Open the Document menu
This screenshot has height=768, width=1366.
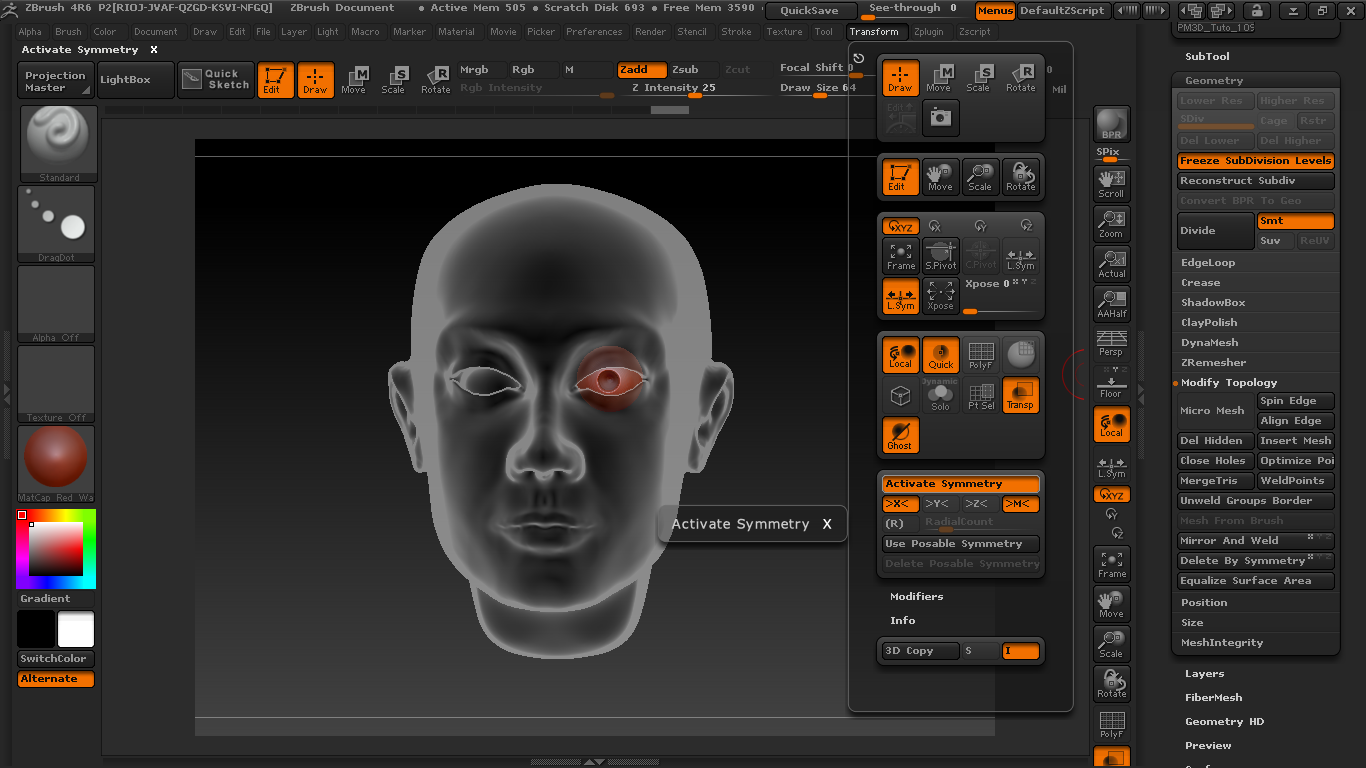pos(156,32)
